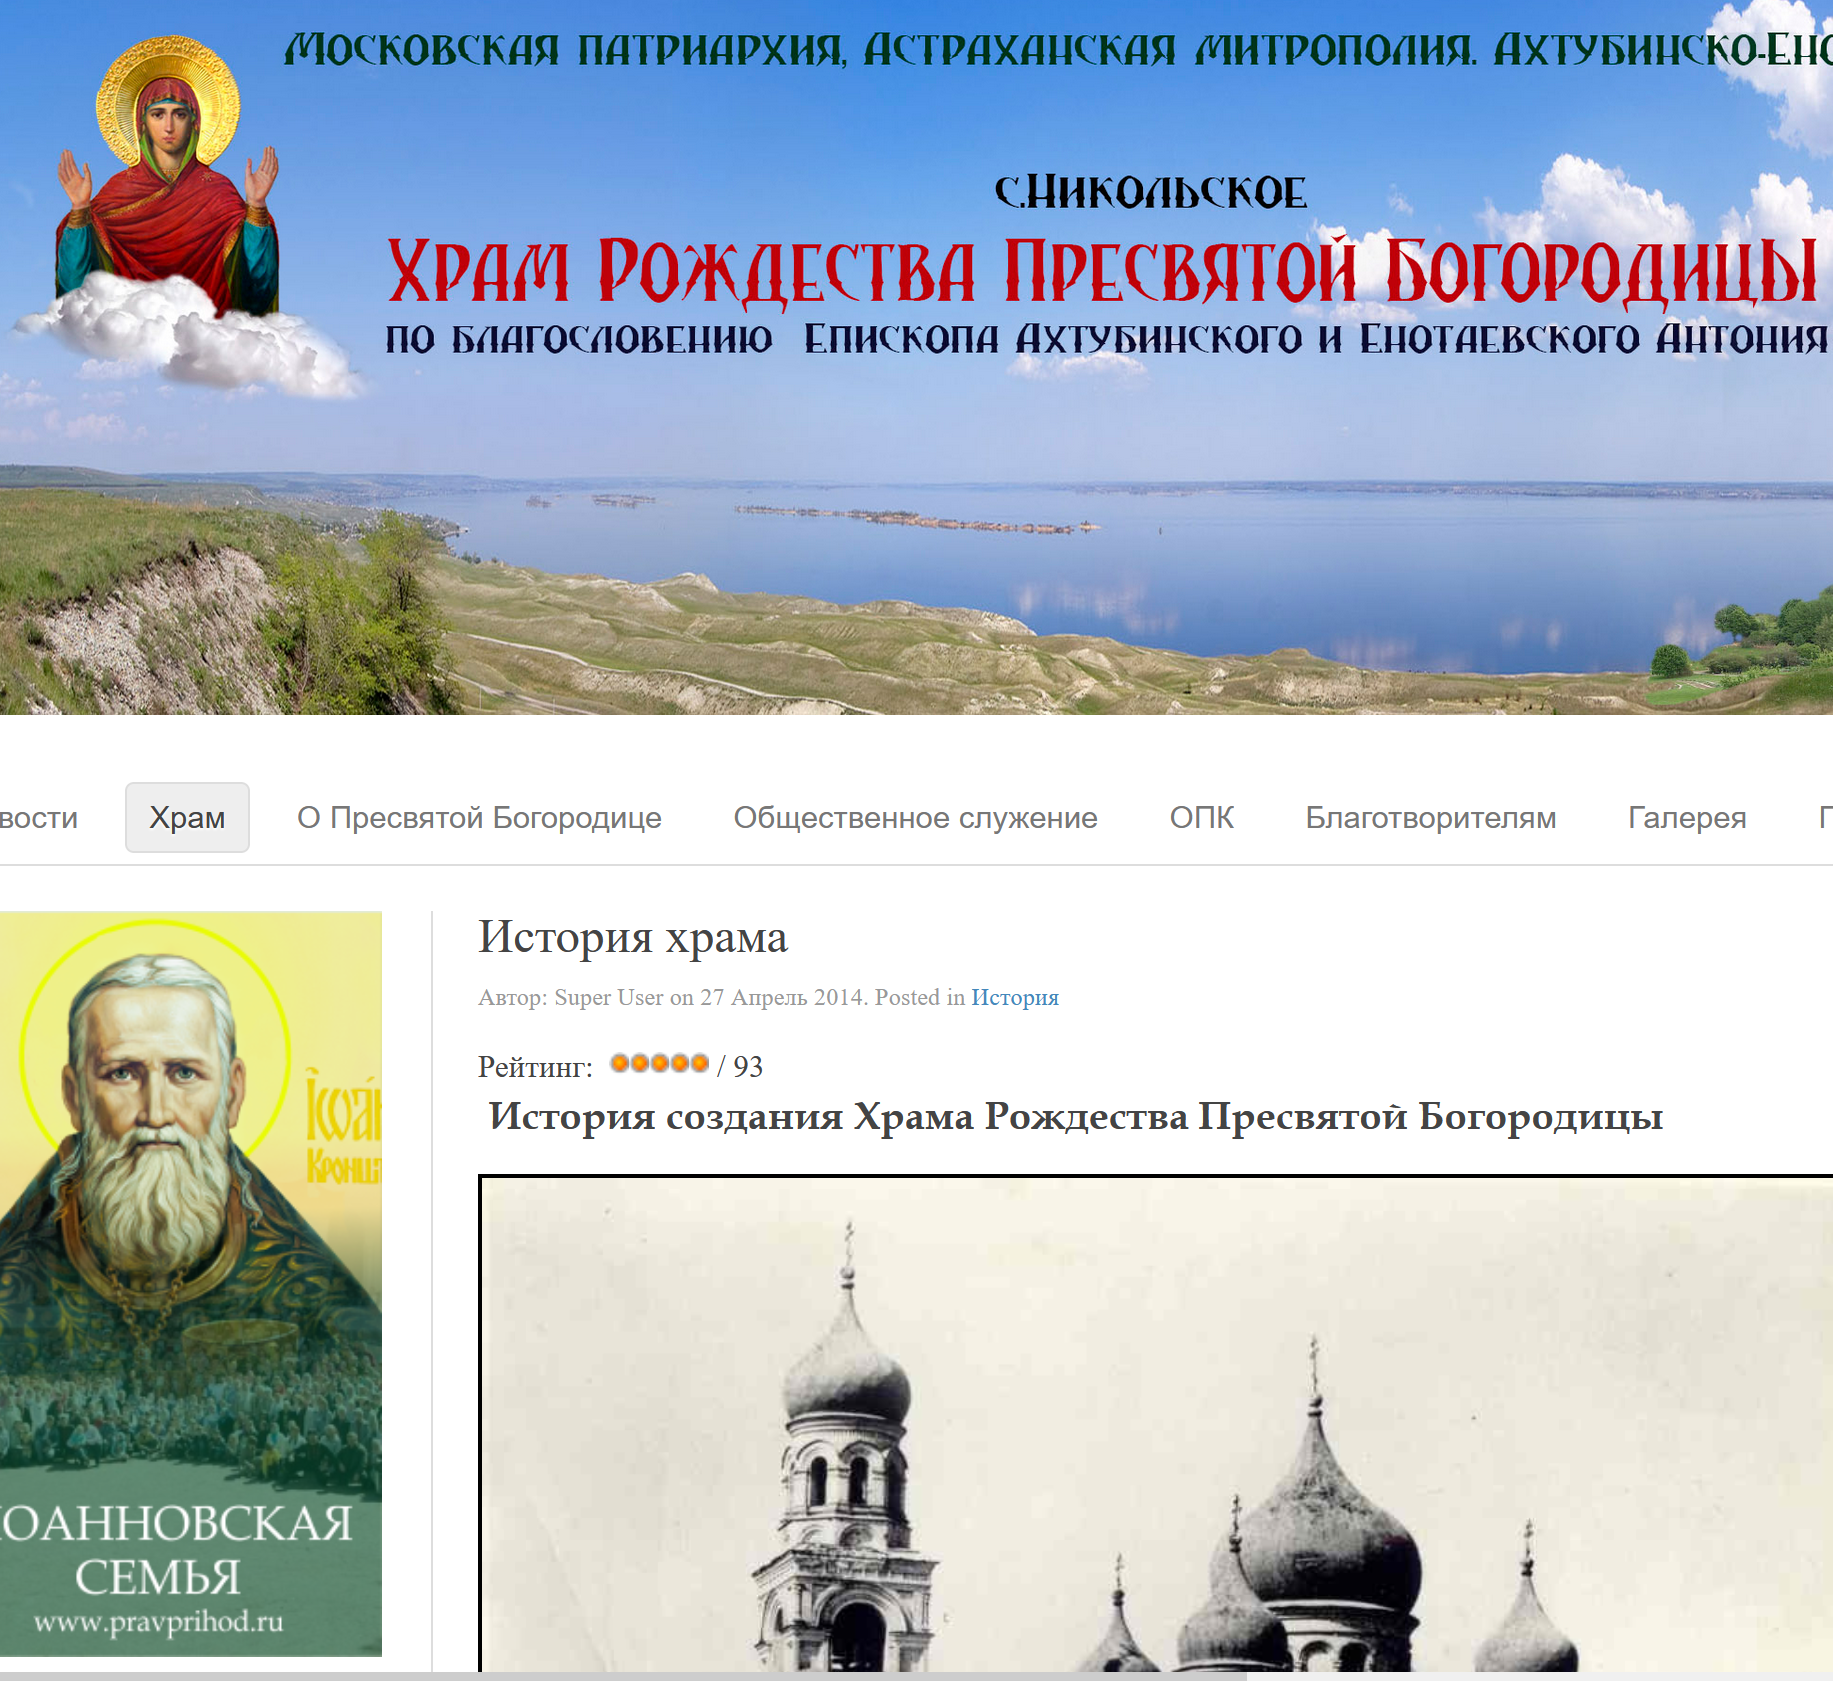Click the first orange rating dot
Viewport: 1833px width, 1681px height.
click(620, 1063)
